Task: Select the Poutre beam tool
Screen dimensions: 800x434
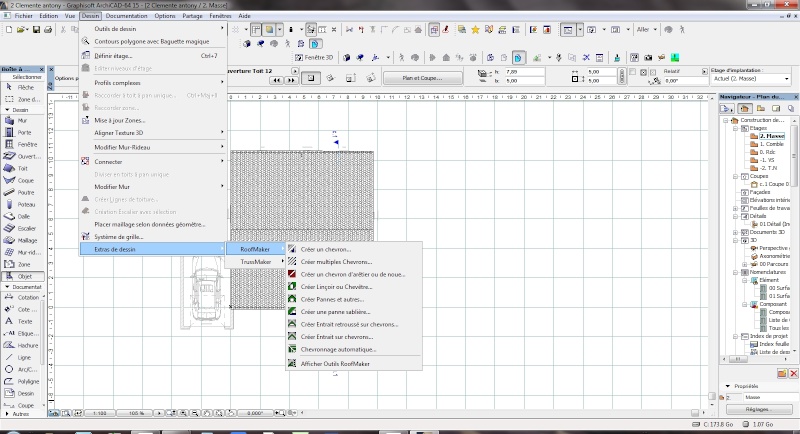Action: 22,193
